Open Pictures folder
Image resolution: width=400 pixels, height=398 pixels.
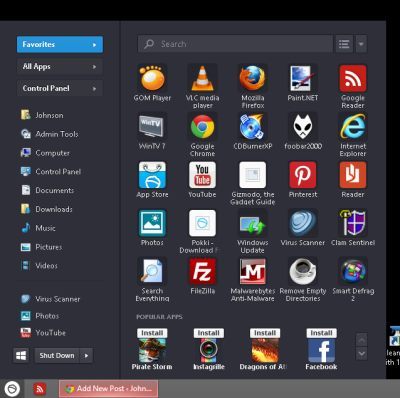(41, 247)
